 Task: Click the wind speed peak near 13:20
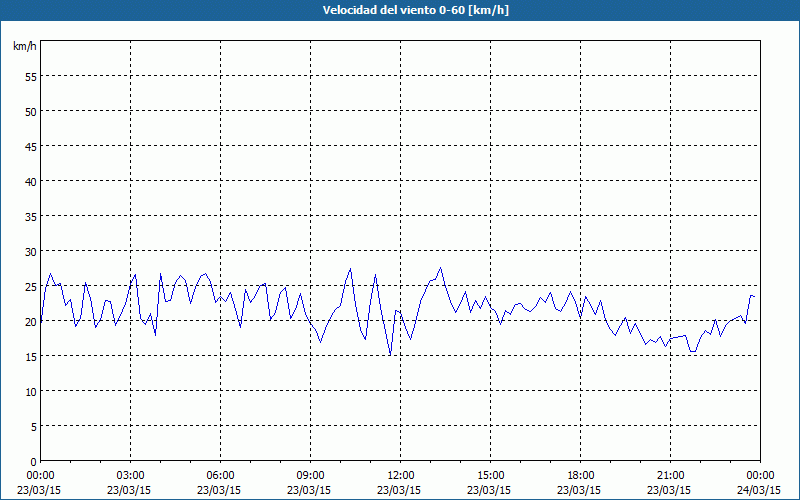[x=441, y=267]
